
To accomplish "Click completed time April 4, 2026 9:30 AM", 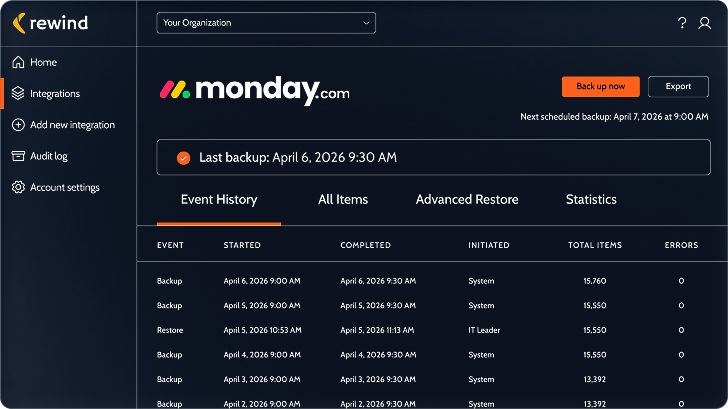I will (378, 355).
